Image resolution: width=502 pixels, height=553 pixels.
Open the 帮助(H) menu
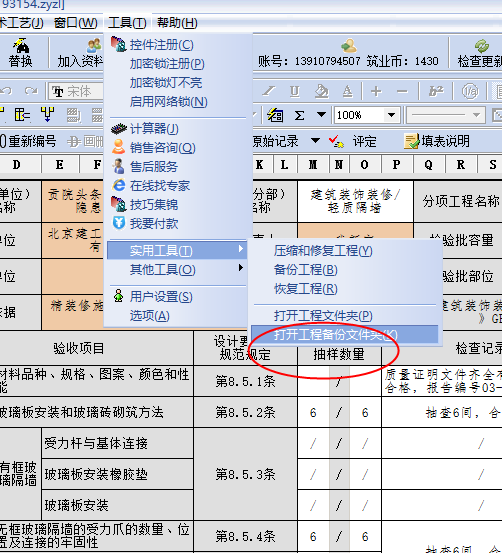[177, 23]
